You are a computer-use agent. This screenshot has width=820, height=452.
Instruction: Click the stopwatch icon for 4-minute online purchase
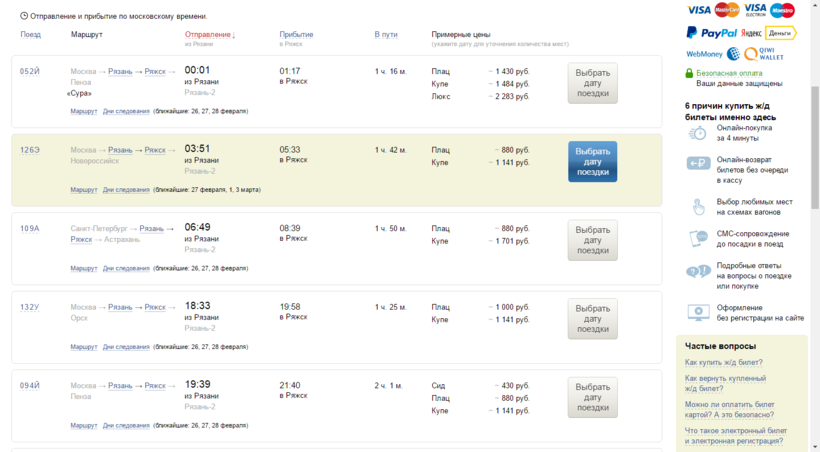(698, 133)
